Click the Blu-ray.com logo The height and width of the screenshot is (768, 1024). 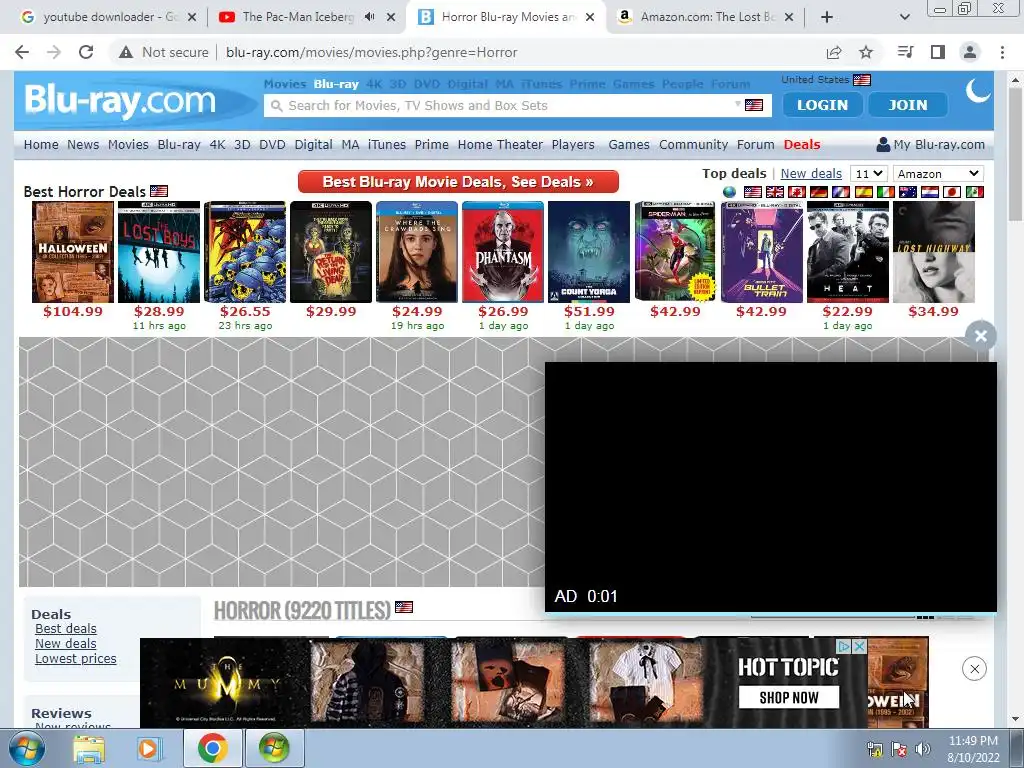(121, 101)
